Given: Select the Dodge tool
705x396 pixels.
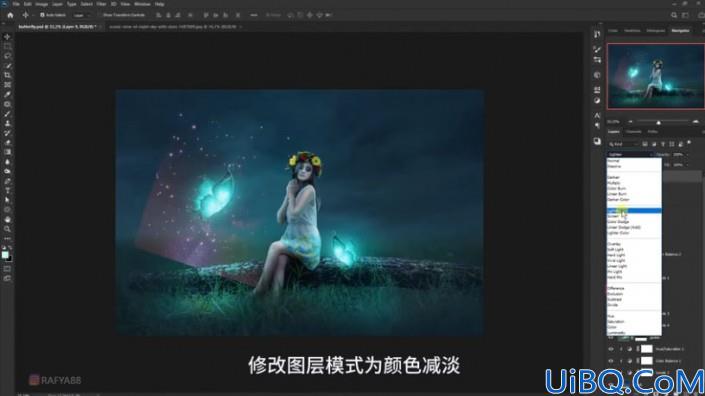Looking at the screenshot, I should pyautogui.click(x=7, y=171).
